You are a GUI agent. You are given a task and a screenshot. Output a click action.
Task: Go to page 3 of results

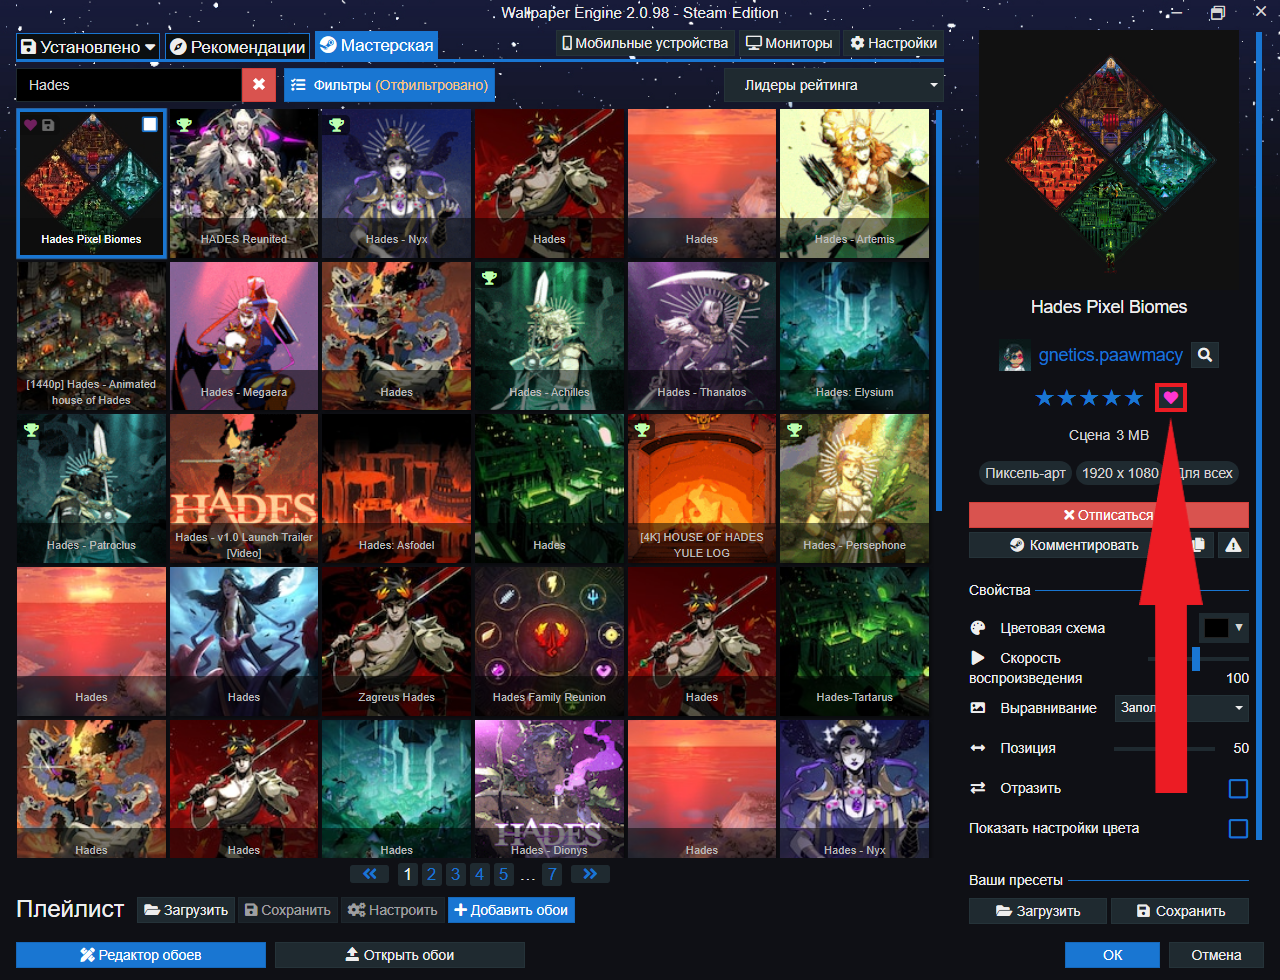455,874
